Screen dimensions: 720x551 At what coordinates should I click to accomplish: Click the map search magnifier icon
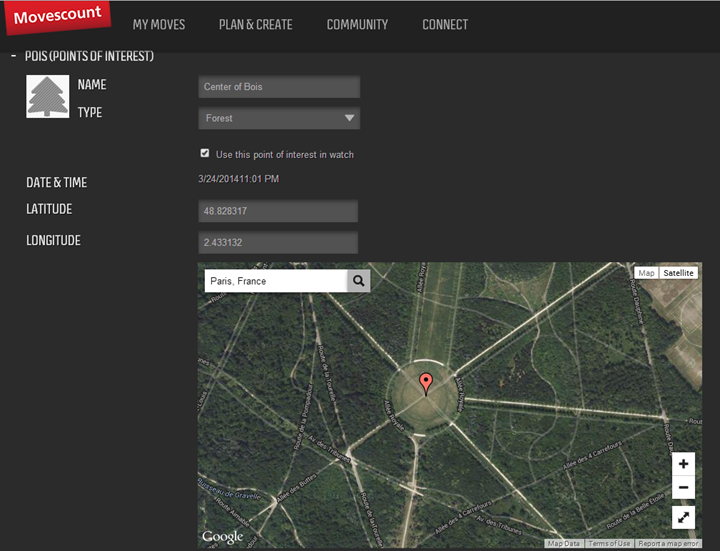pos(359,281)
